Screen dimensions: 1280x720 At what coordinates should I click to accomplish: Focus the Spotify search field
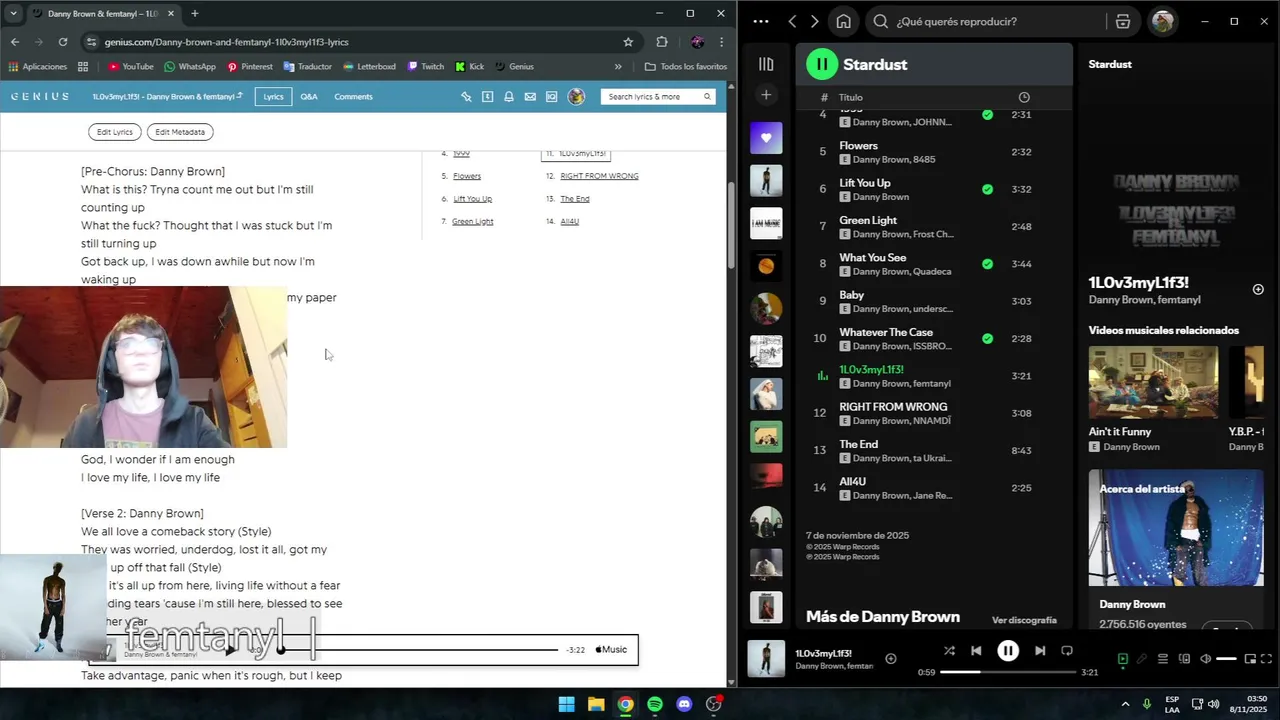click(x=990, y=21)
